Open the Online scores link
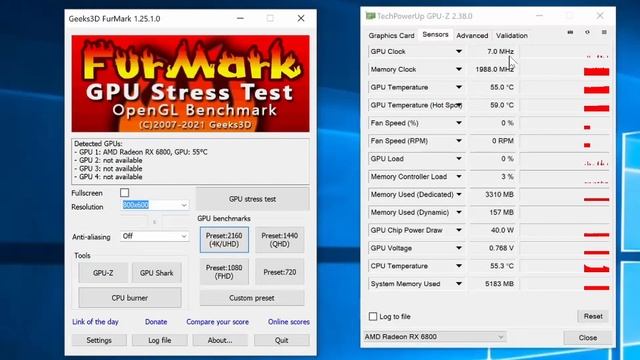The image size is (640, 360). click(289, 322)
